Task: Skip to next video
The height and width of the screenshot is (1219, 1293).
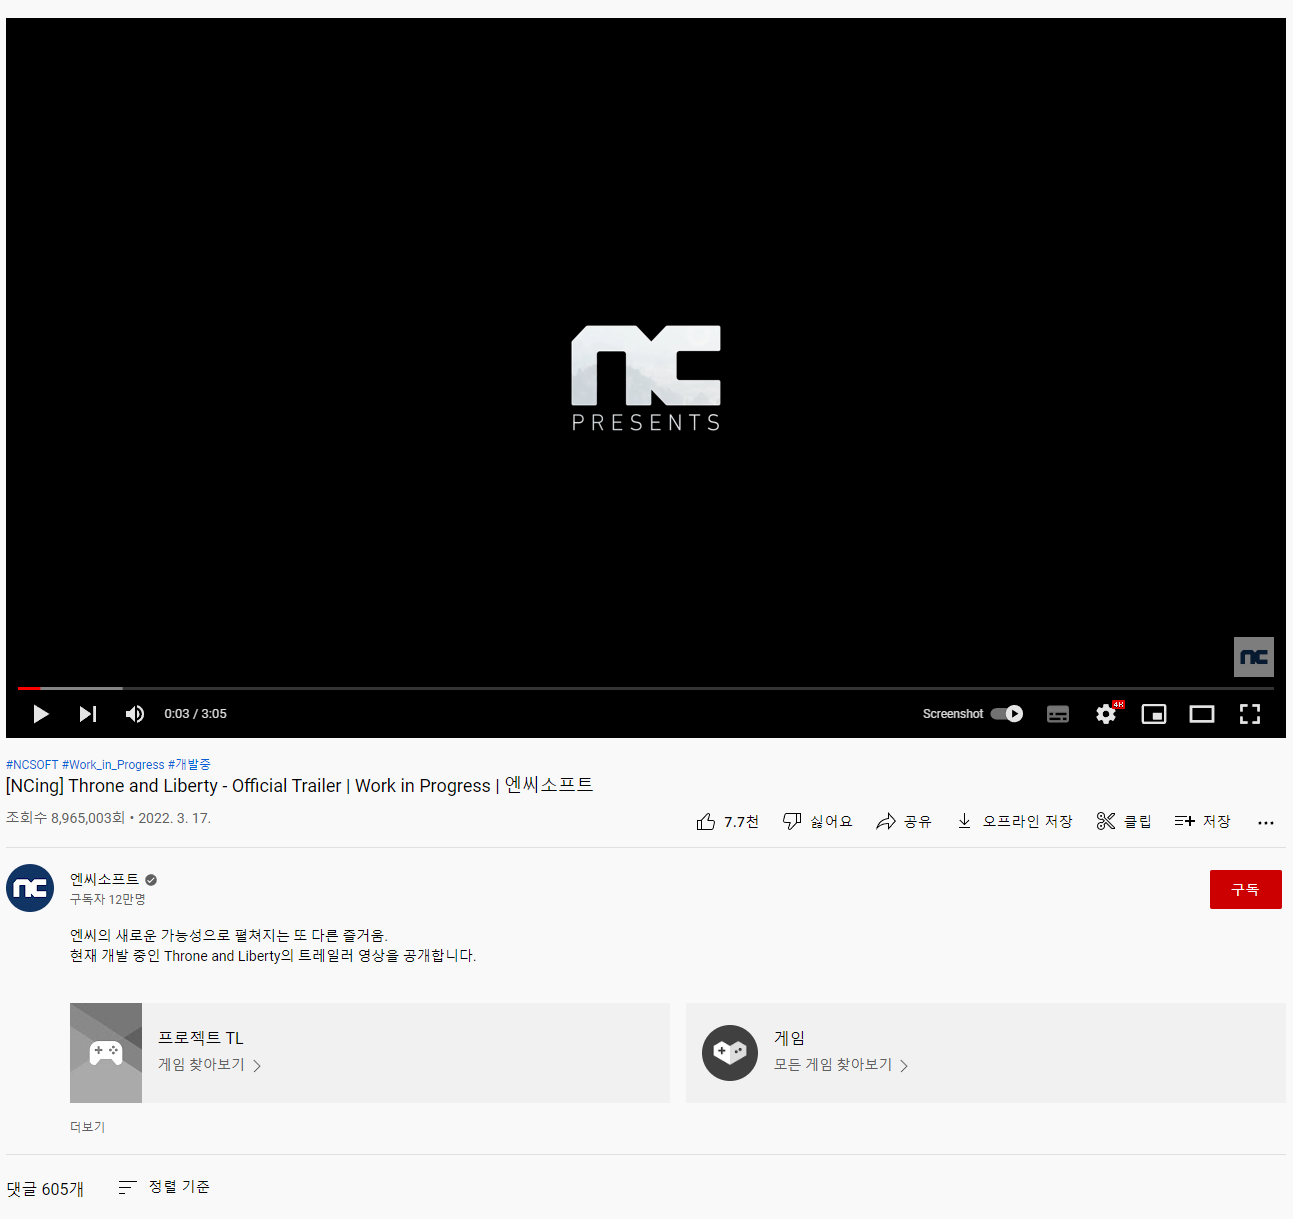Action: click(88, 714)
